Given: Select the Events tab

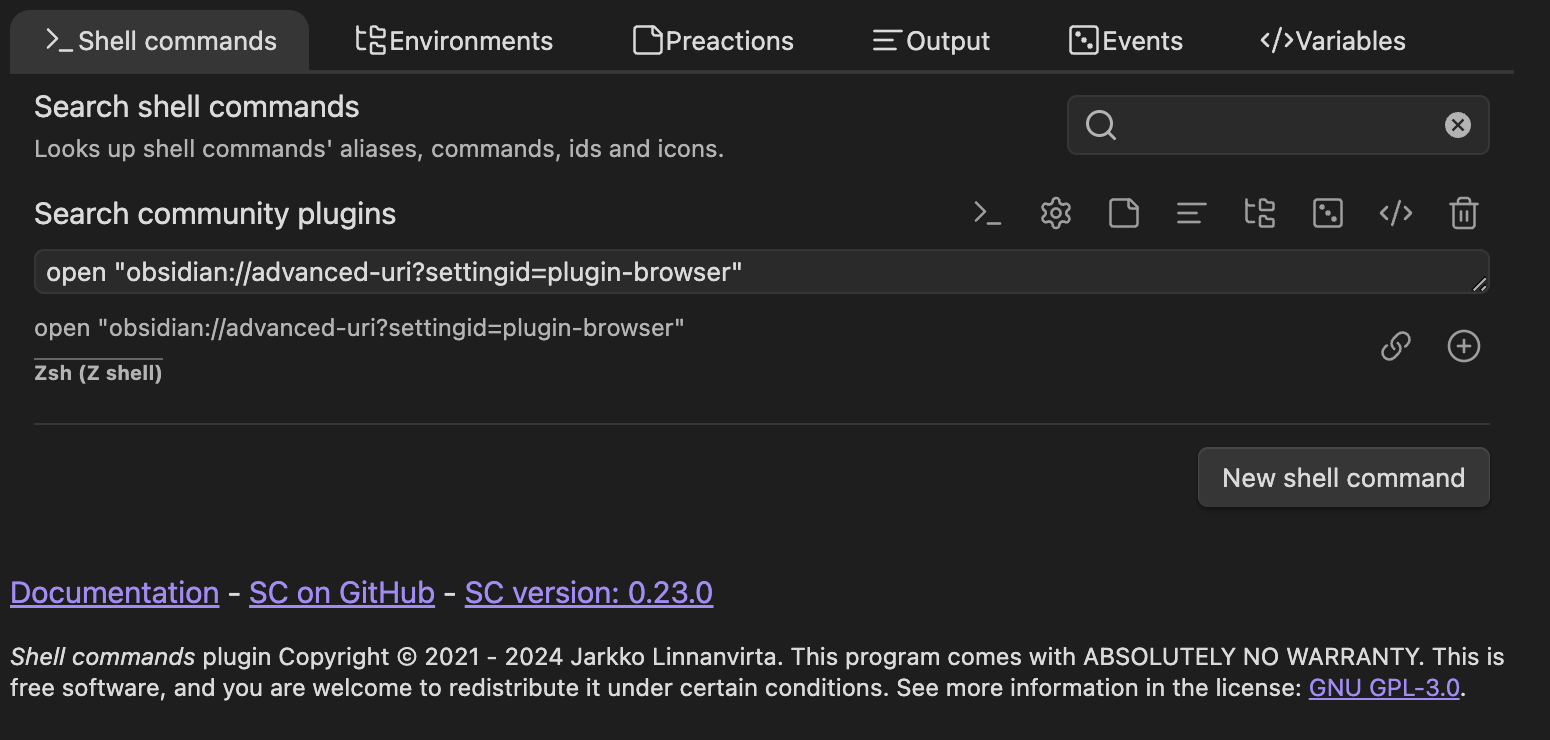Looking at the screenshot, I should click(1125, 41).
